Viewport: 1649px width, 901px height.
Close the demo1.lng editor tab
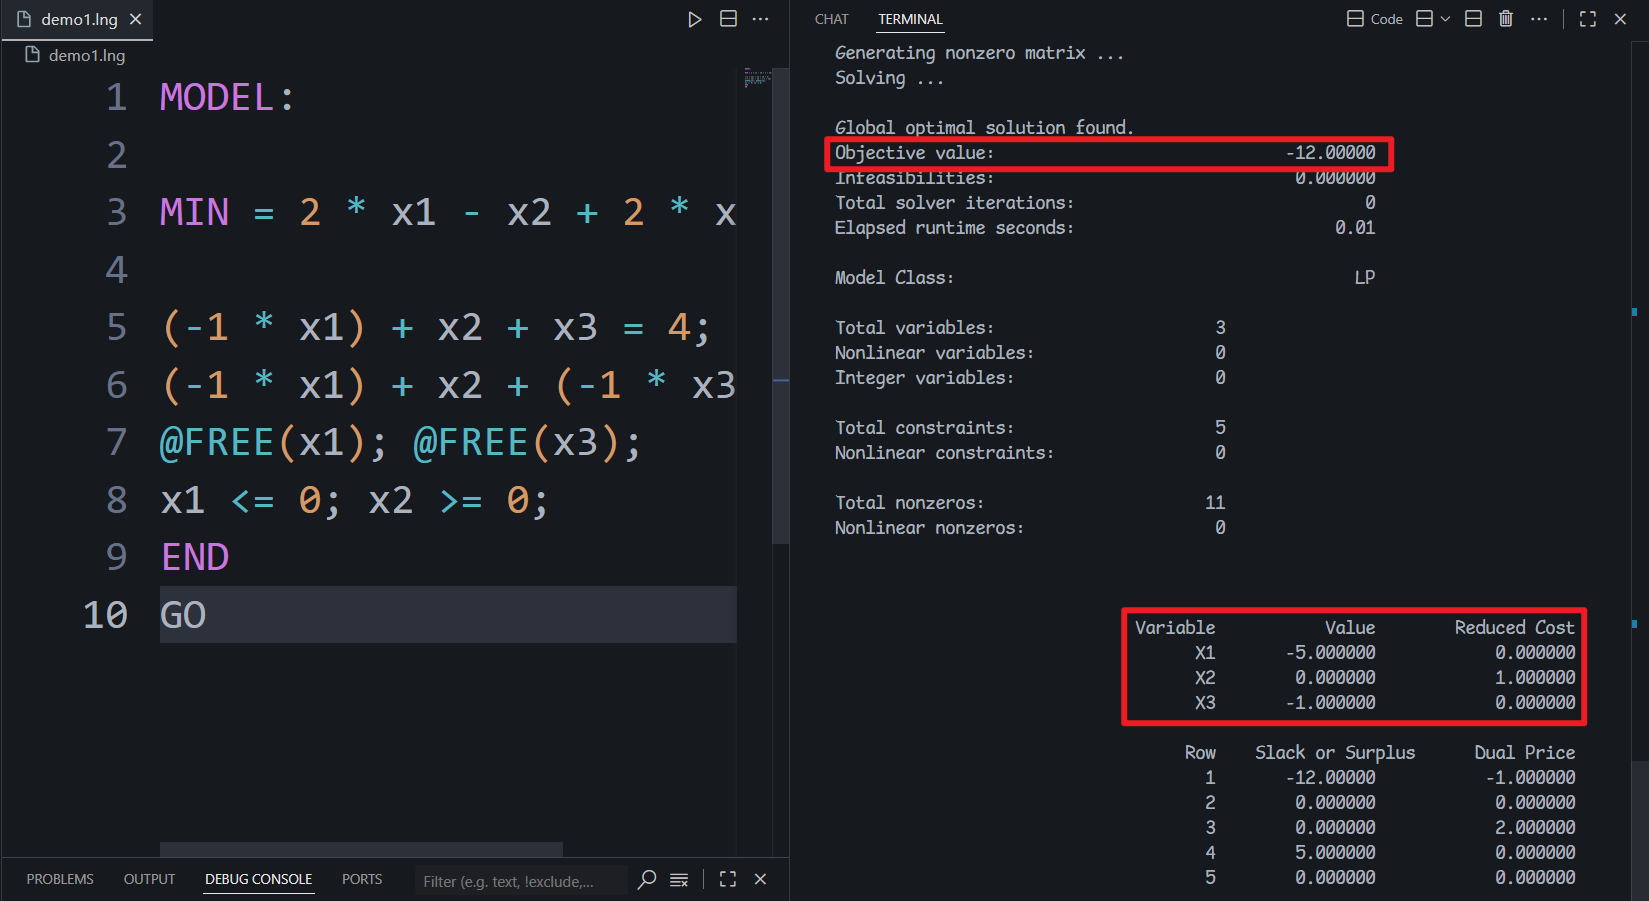(136, 19)
